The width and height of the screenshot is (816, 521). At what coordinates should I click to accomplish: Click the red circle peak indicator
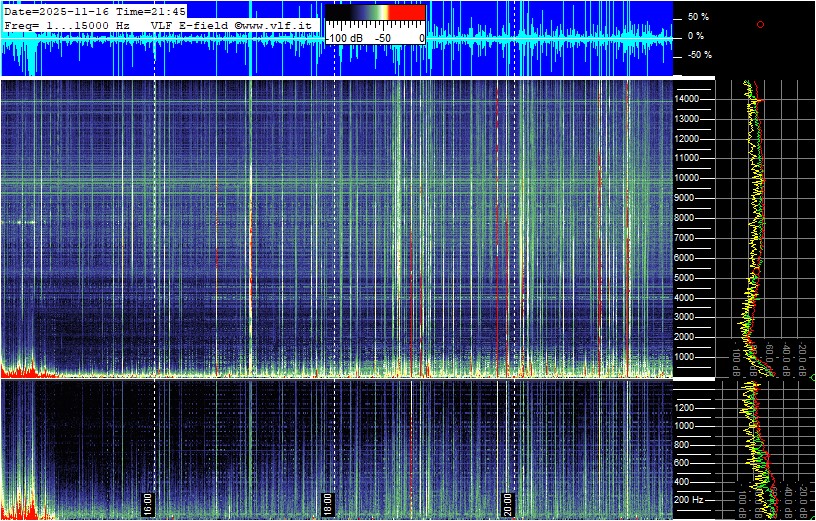[x=760, y=24]
